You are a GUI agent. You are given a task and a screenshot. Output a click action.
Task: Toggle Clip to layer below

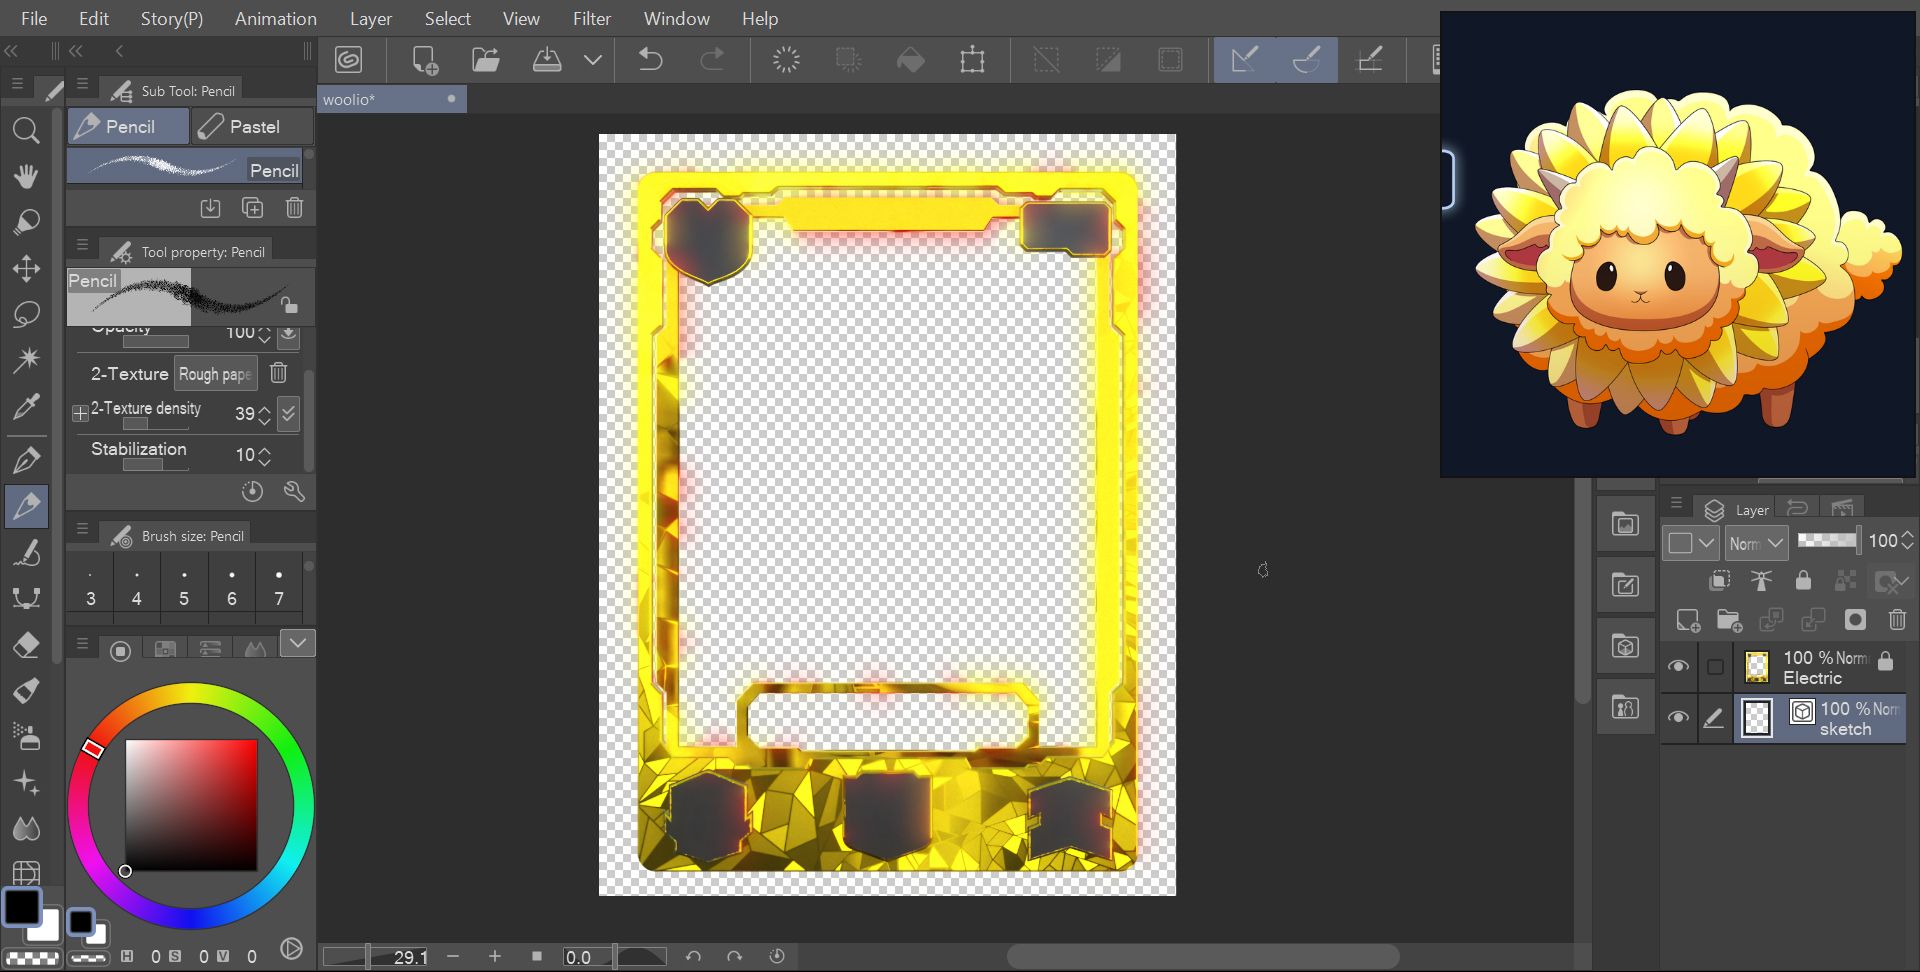1720,580
